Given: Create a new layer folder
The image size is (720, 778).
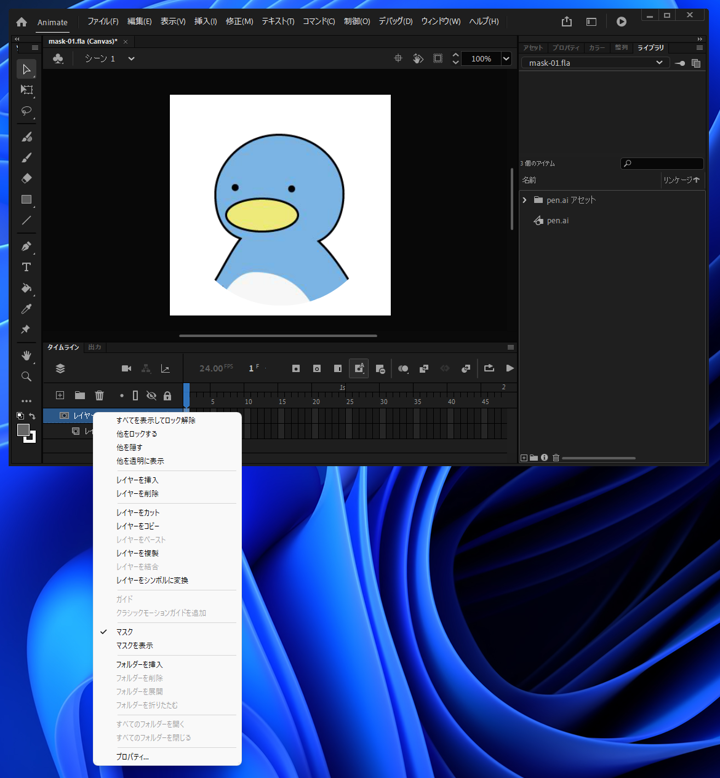Looking at the screenshot, I should tap(80, 395).
